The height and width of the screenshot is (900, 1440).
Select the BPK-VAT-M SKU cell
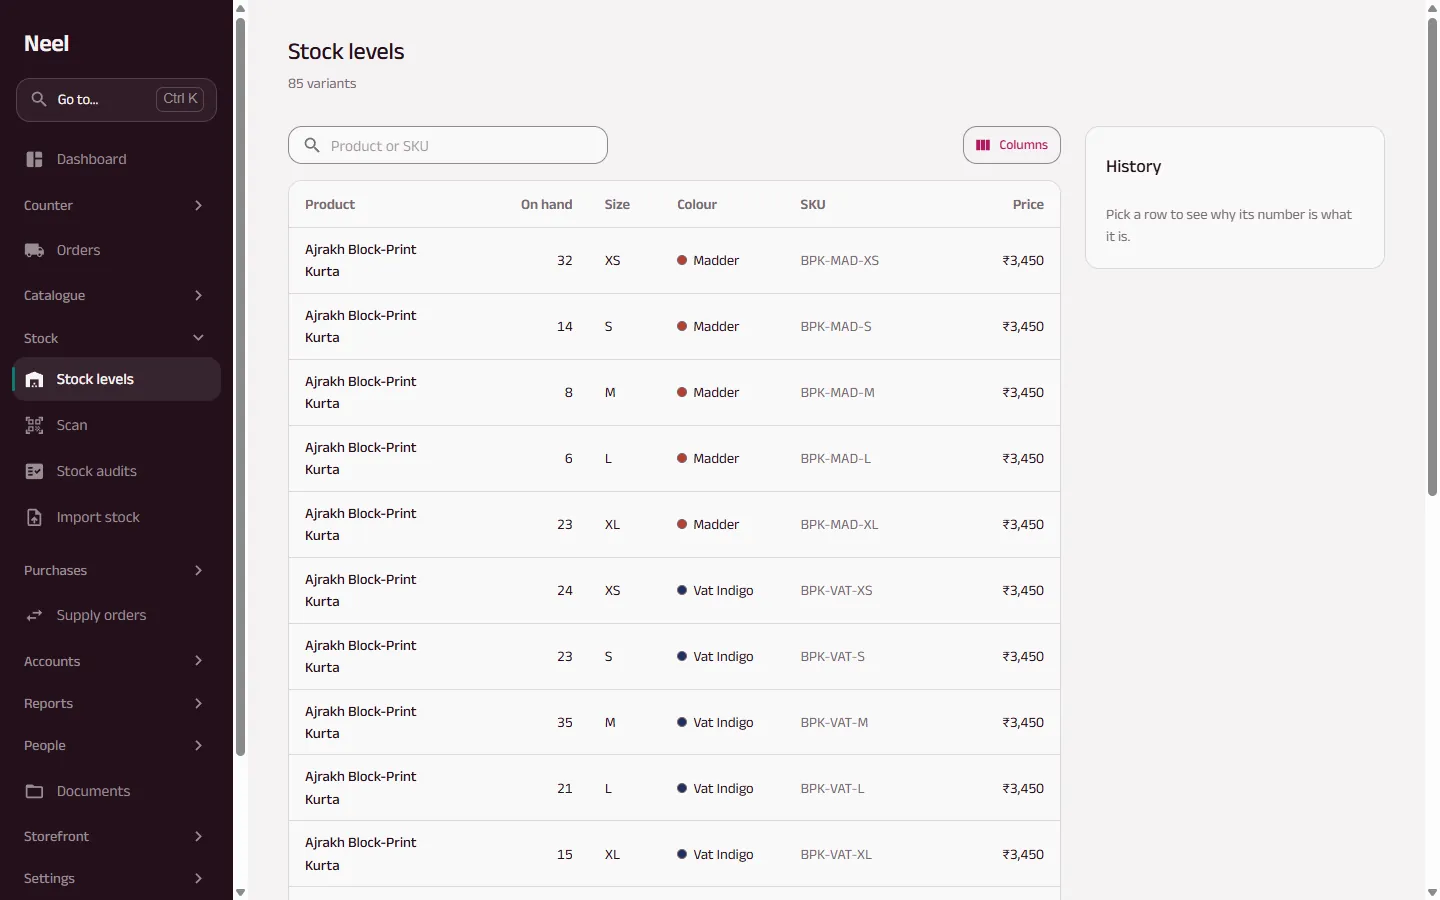834,722
